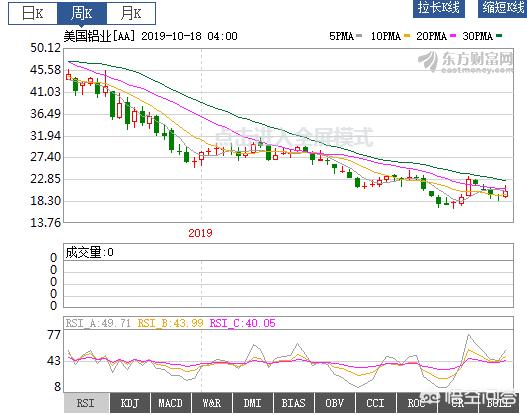Viewport: 527px width, 415px height.
Task: Click the 22.85 price axis label
Action: click(x=46, y=179)
